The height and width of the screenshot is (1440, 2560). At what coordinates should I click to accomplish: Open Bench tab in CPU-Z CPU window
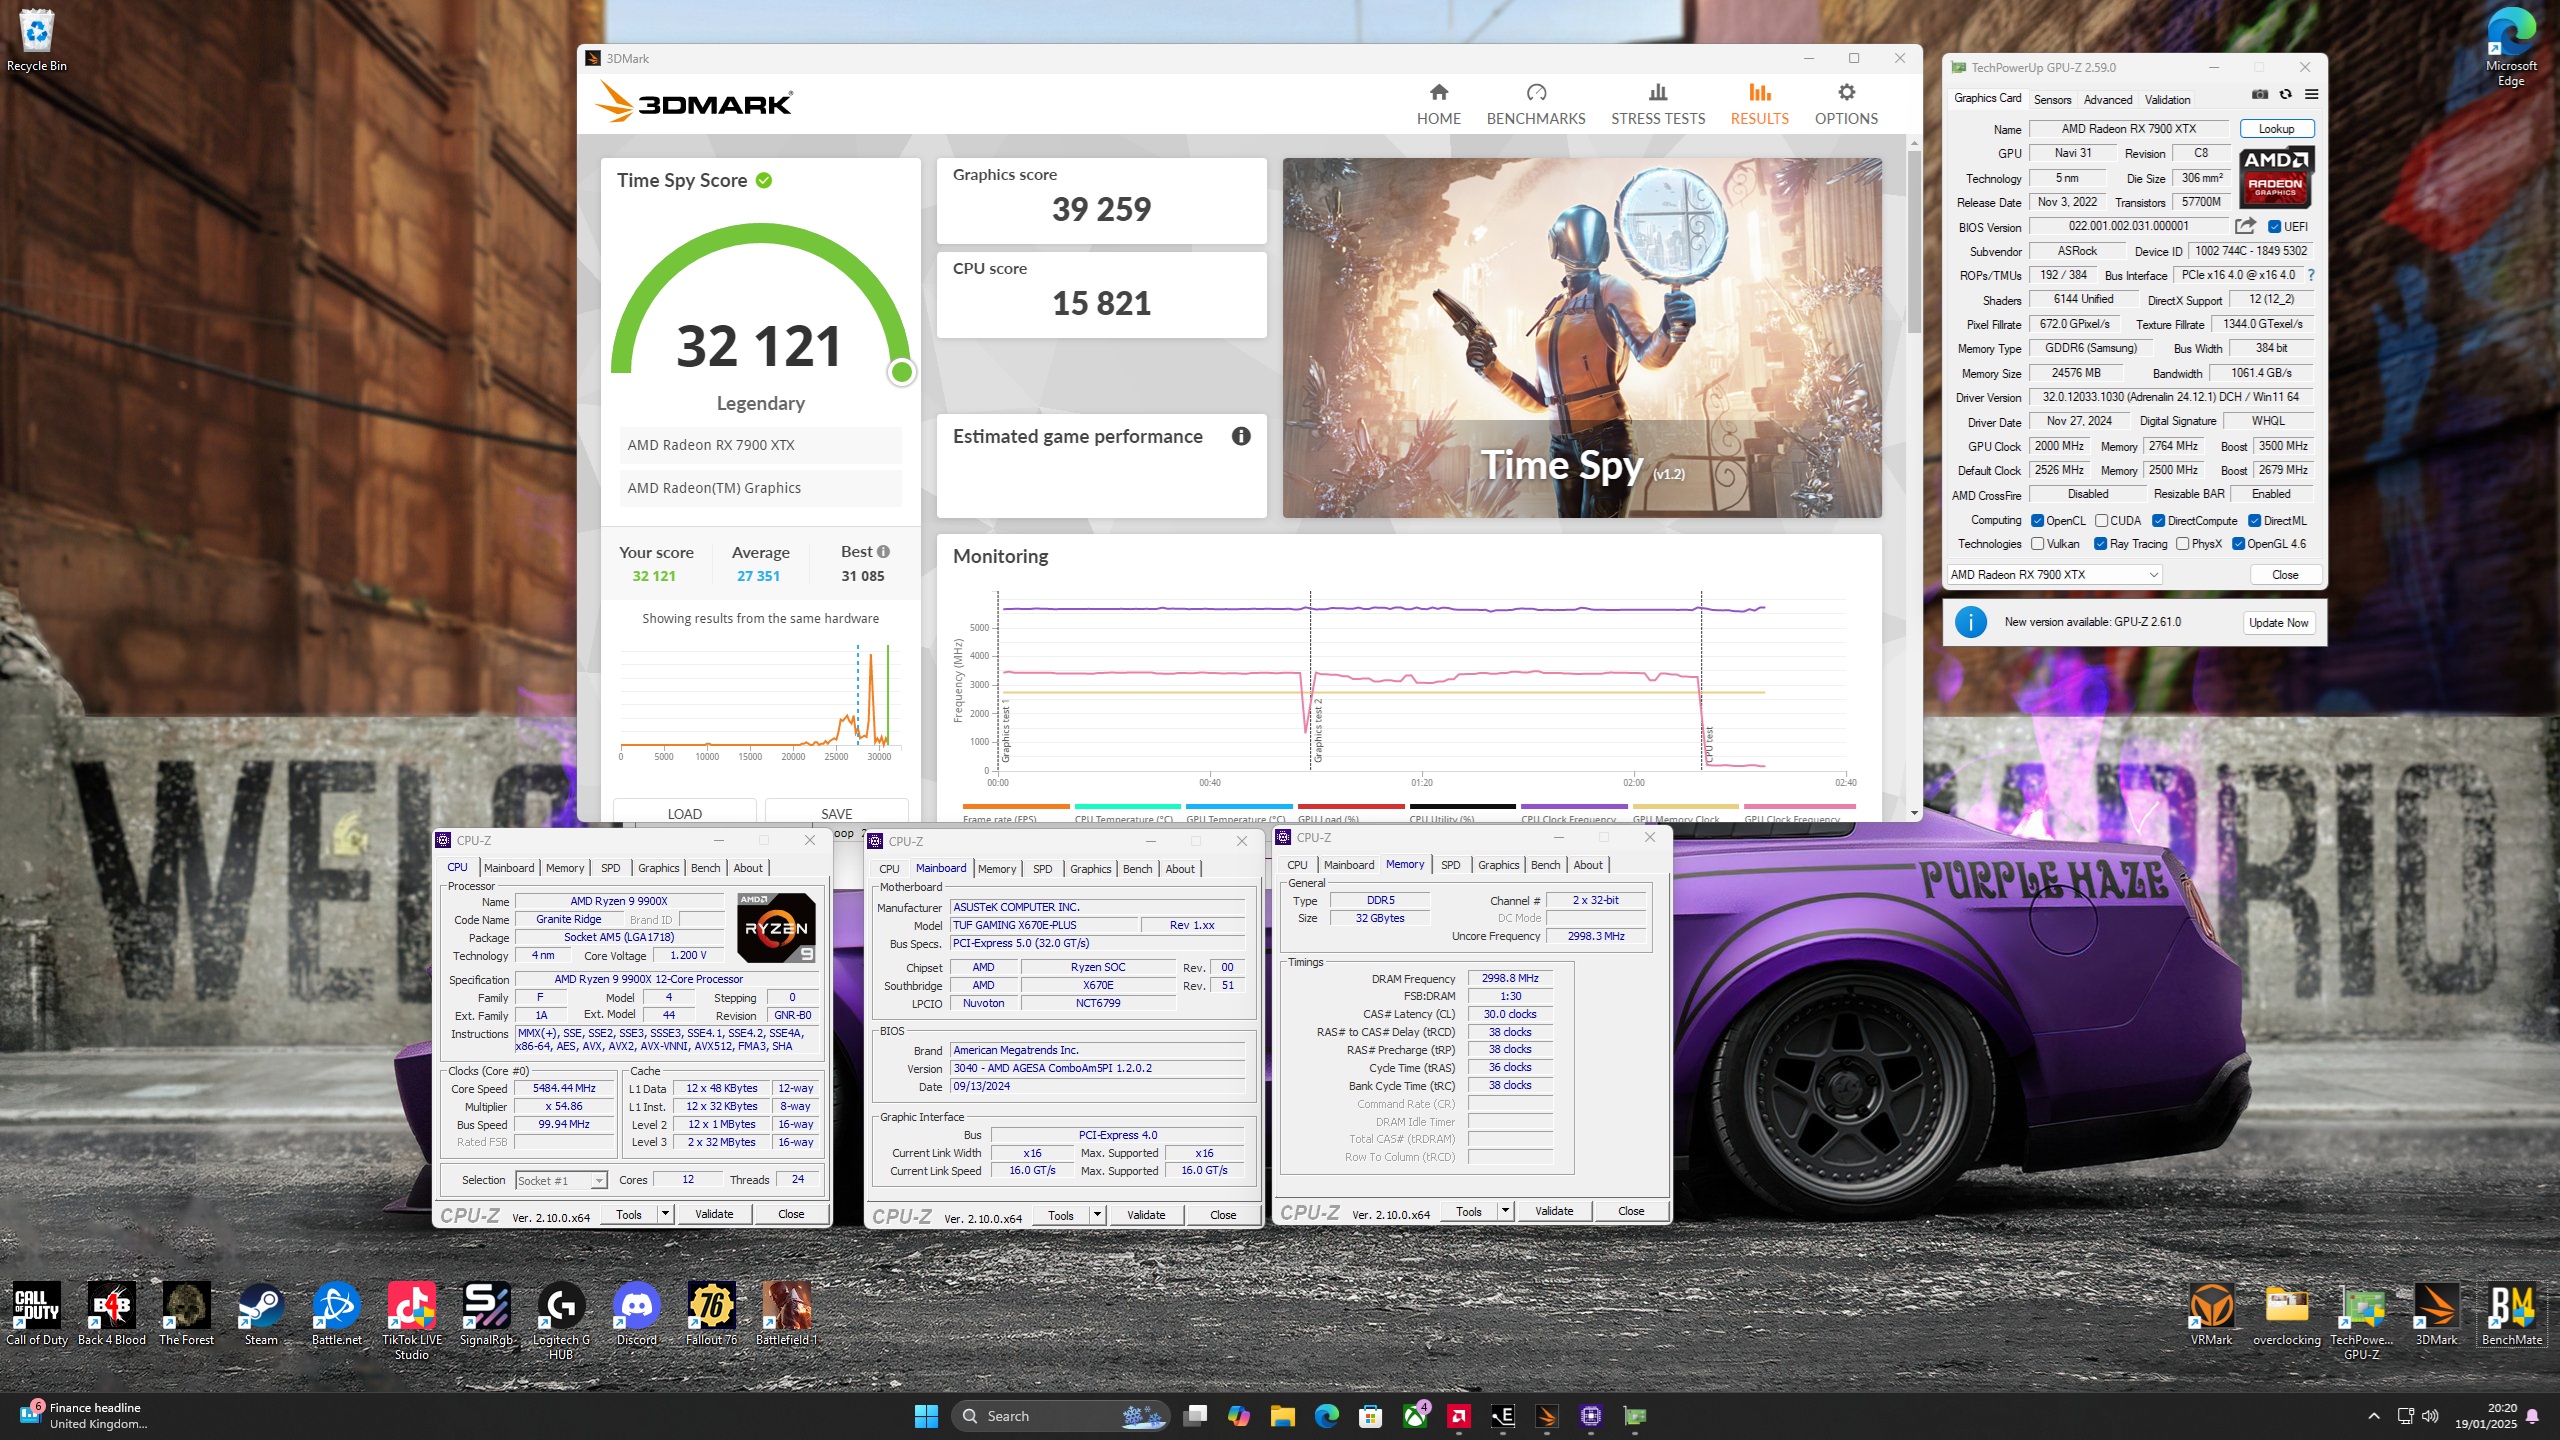pyautogui.click(x=705, y=868)
